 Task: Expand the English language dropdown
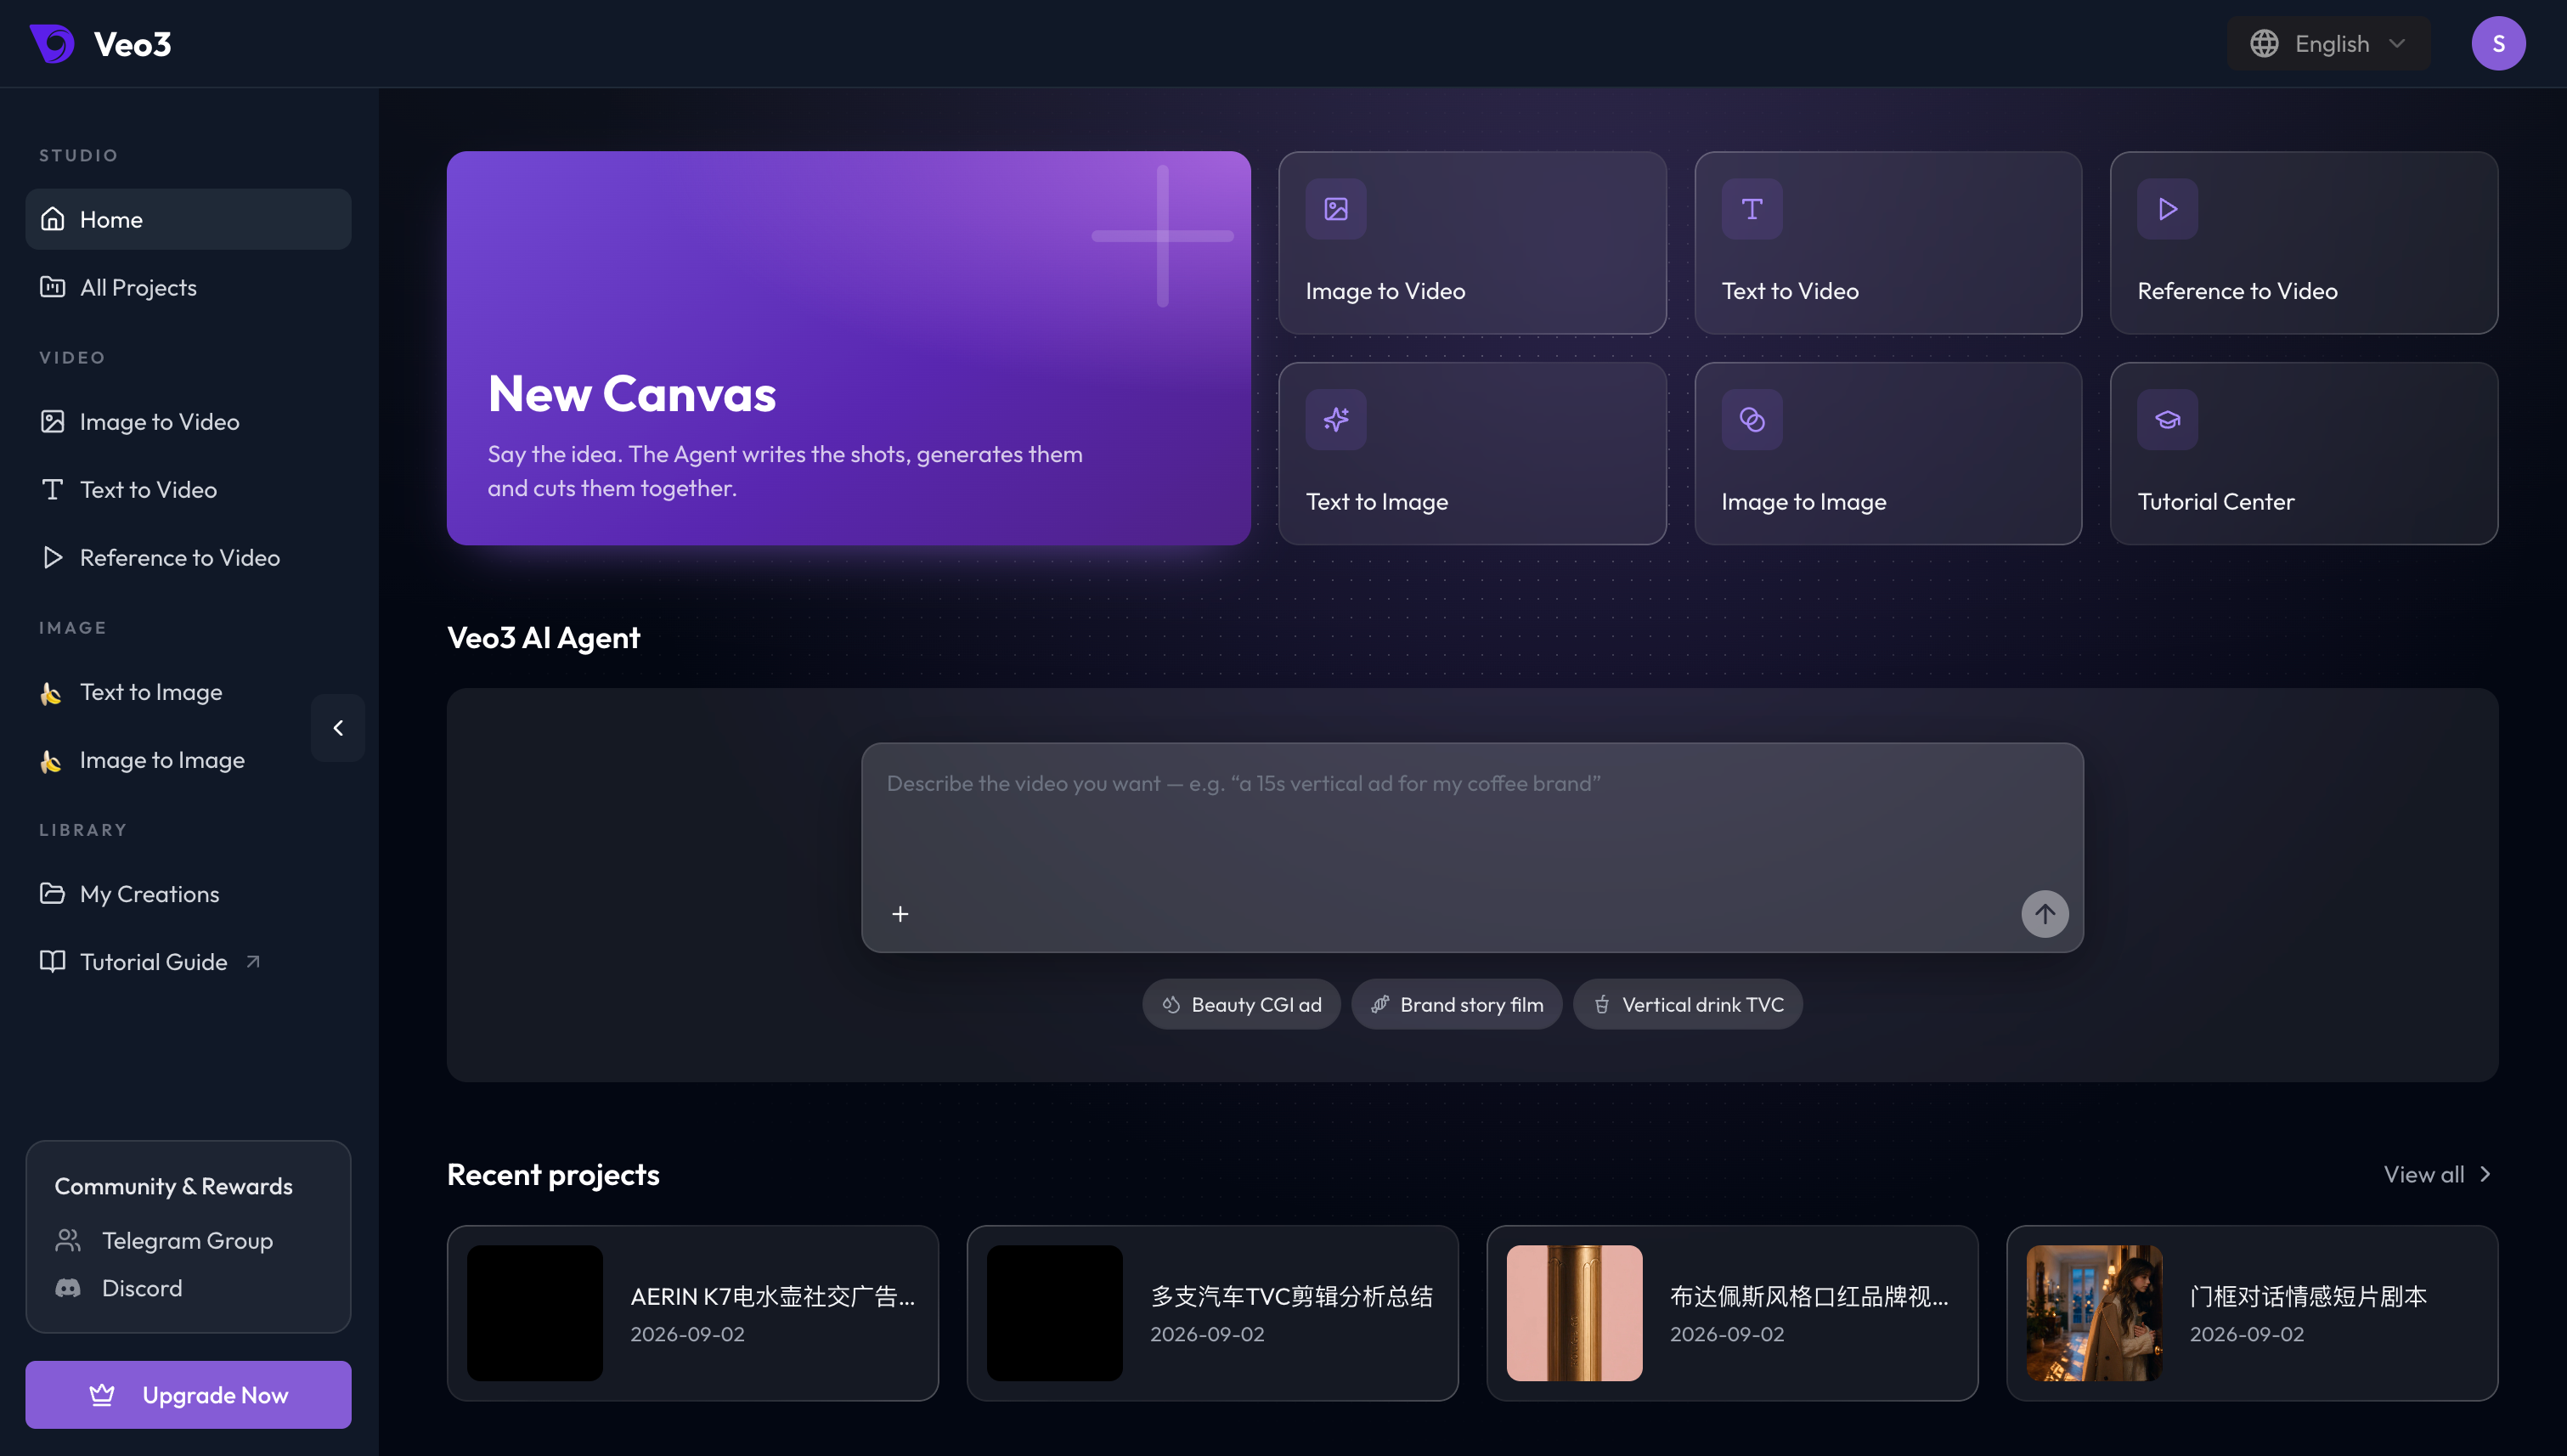click(2328, 44)
